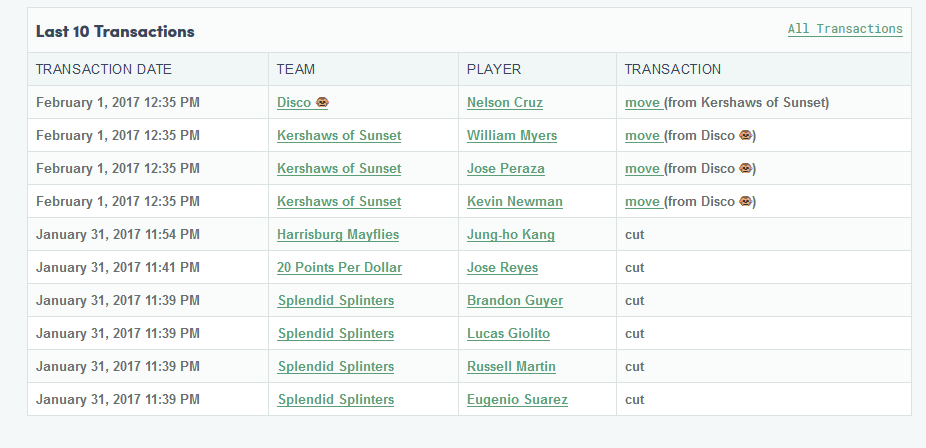Open Kershaws of Sunset in Kevin Newman row
This screenshot has height=448, width=926.
click(x=339, y=202)
